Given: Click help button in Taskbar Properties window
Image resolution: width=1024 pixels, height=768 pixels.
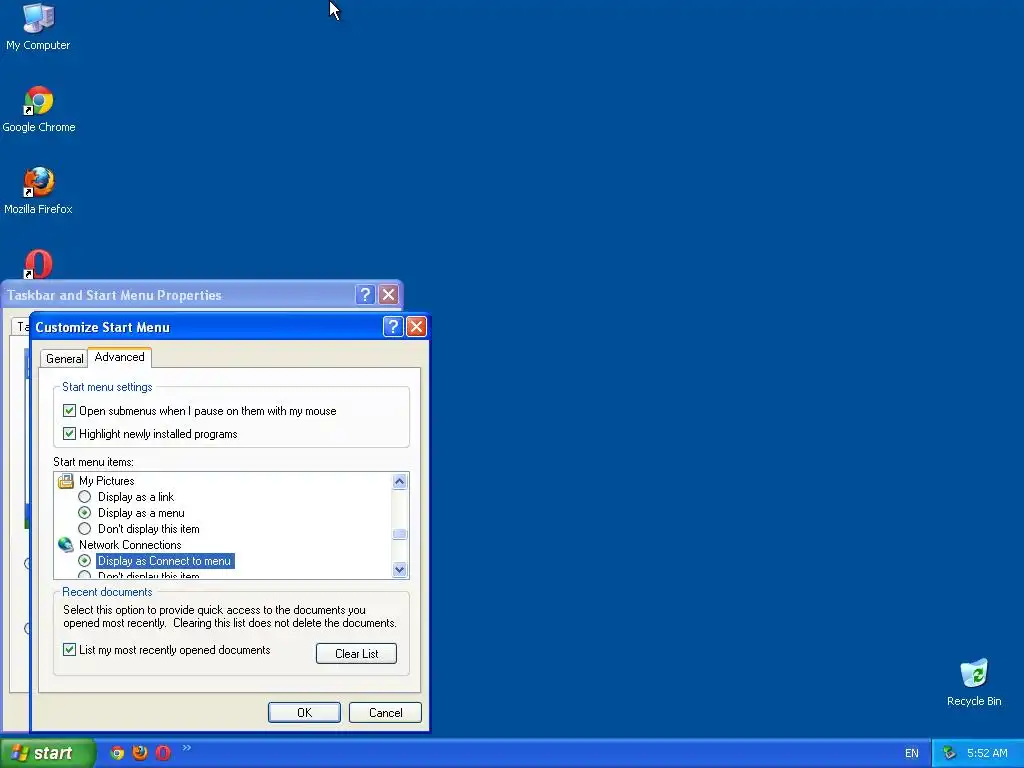Looking at the screenshot, I should 365,295.
